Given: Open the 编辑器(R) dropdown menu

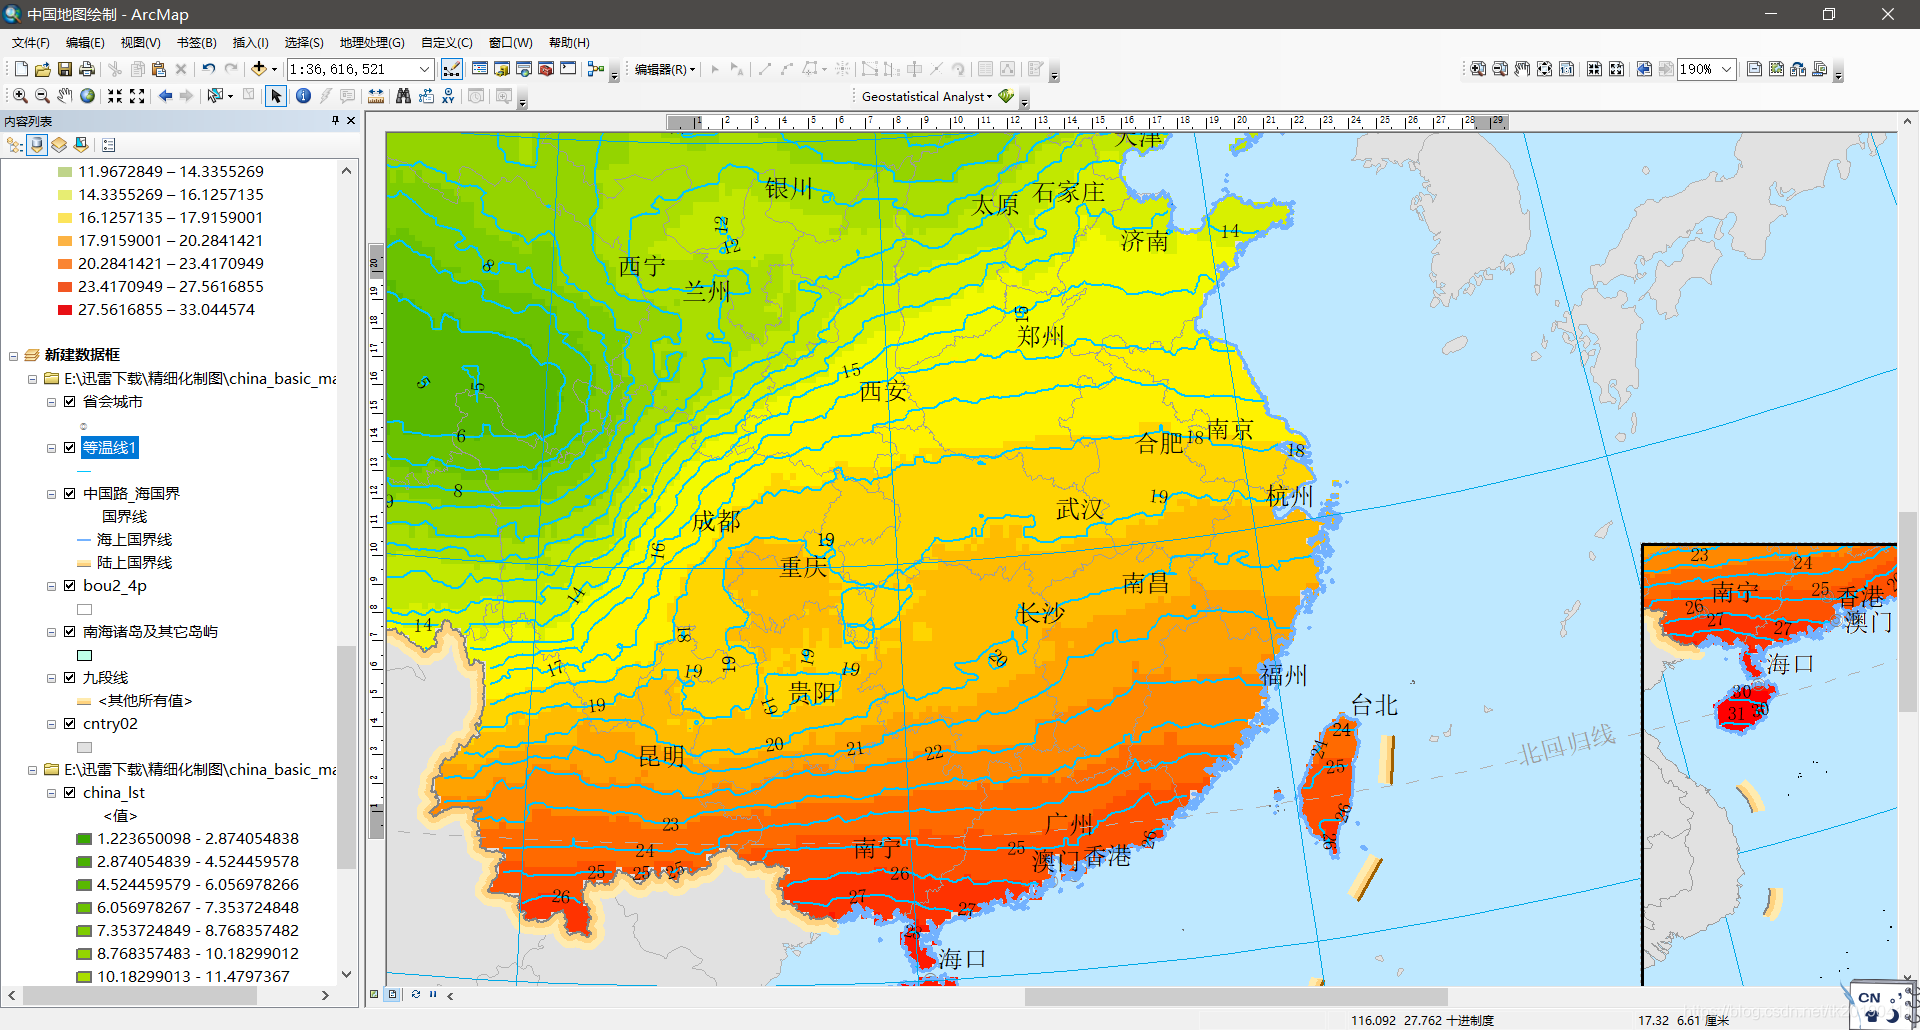Looking at the screenshot, I should [x=665, y=69].
